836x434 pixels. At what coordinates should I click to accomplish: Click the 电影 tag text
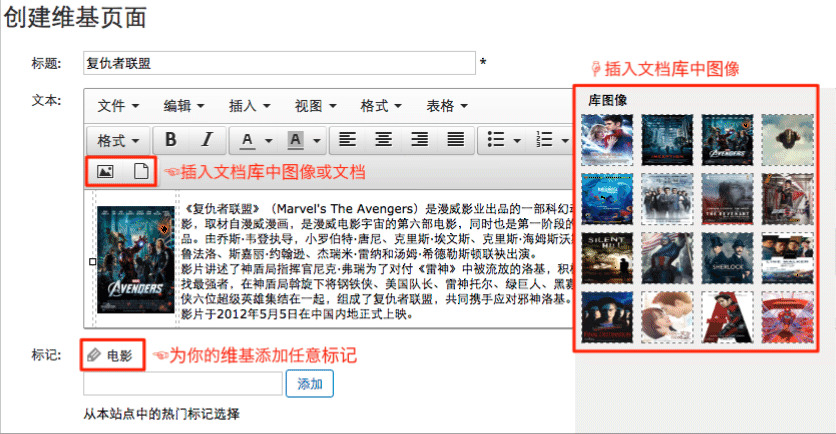point(119,356)
